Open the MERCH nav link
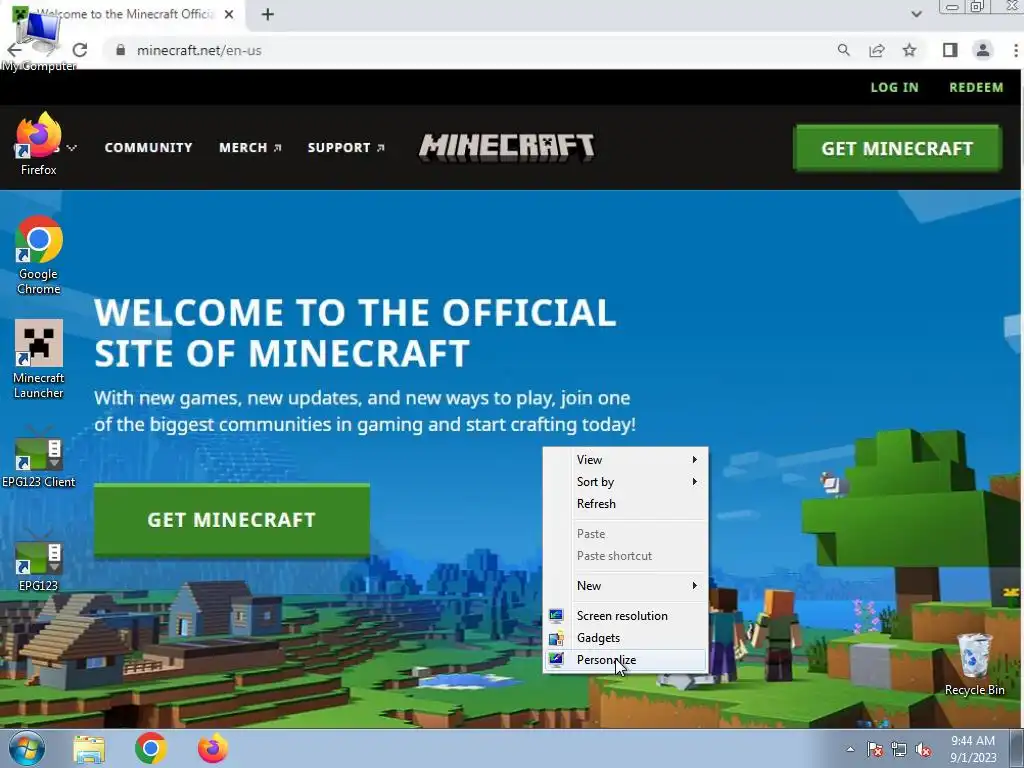This screenshot has height=768, width=1024. pos(250,148)
